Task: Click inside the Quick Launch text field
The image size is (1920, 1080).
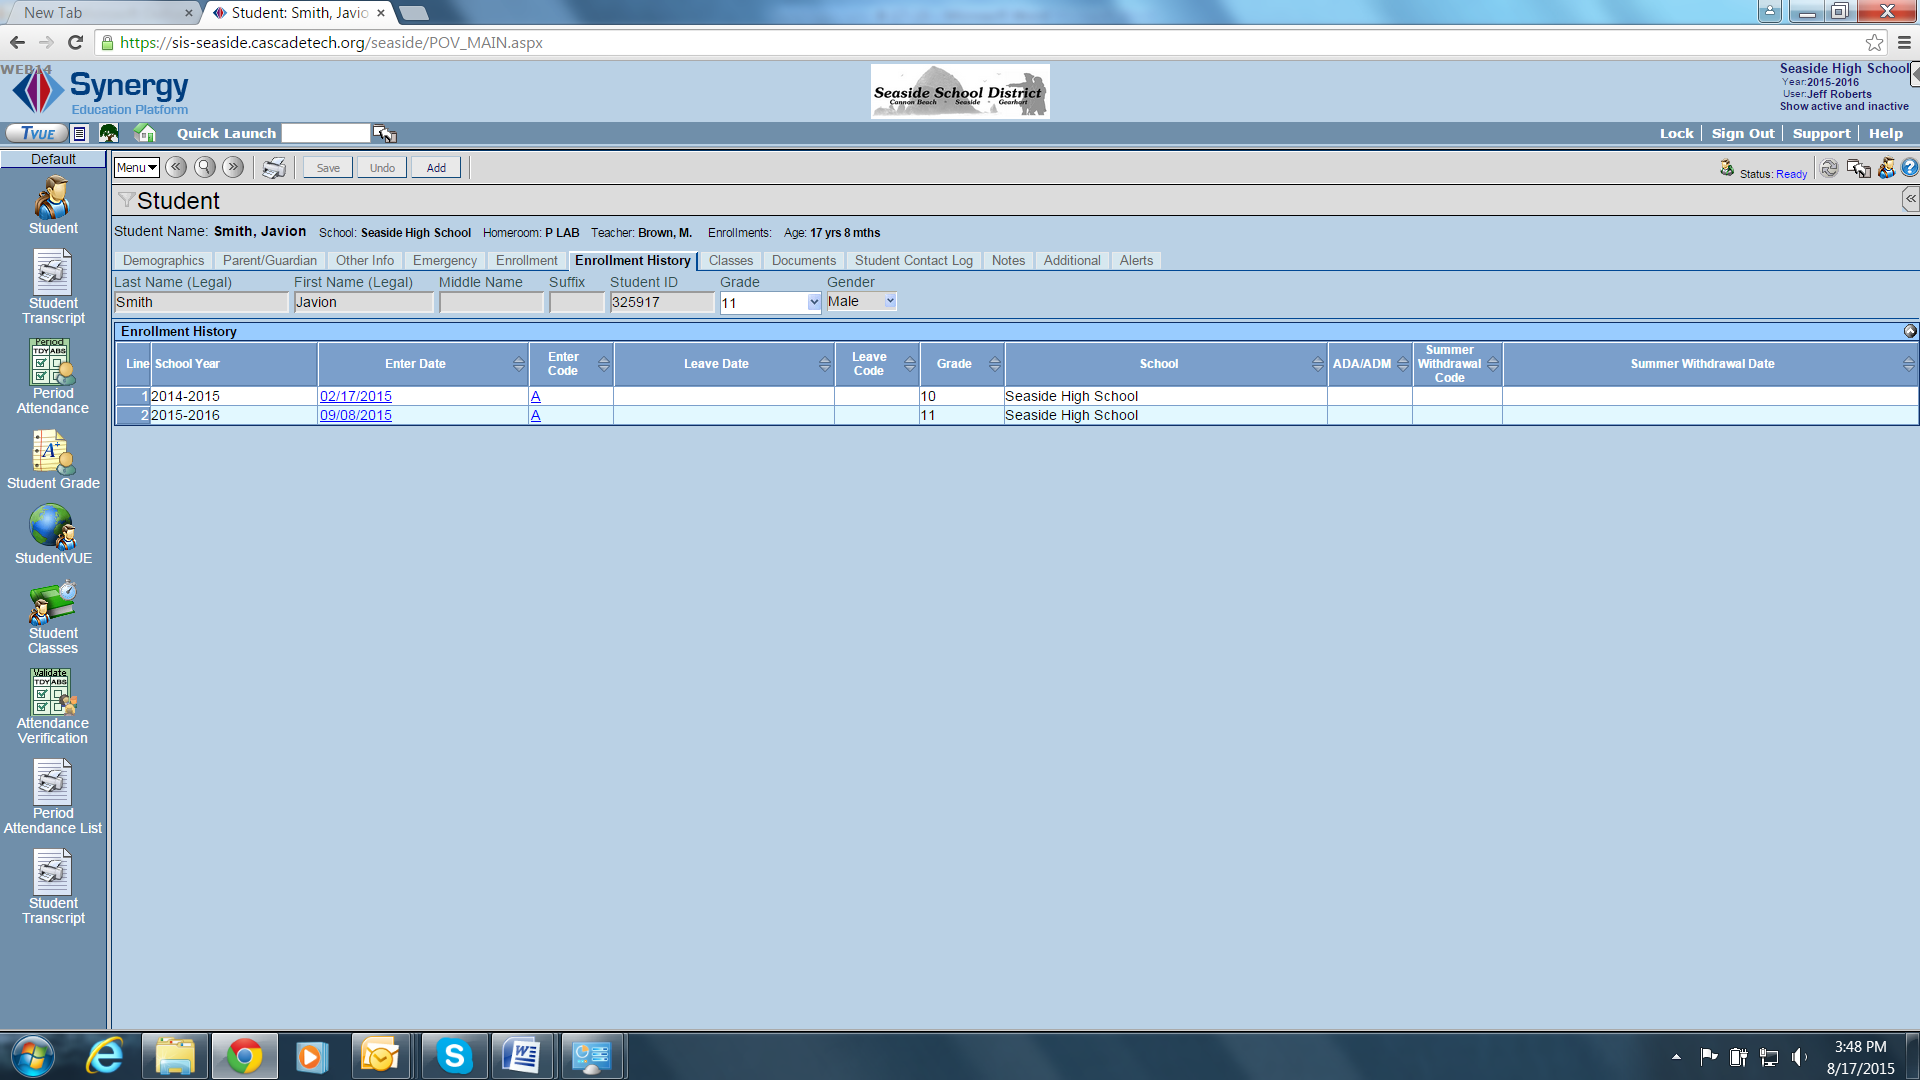Action: [x=325, y=133]
